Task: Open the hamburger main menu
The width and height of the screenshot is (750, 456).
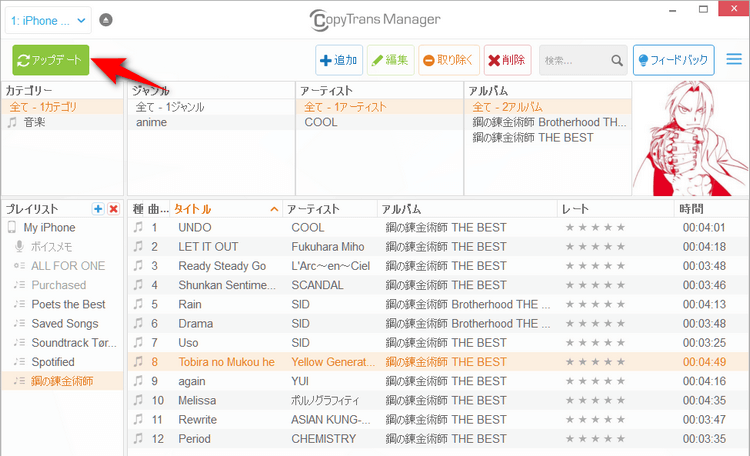Action: tap(734, 59)
